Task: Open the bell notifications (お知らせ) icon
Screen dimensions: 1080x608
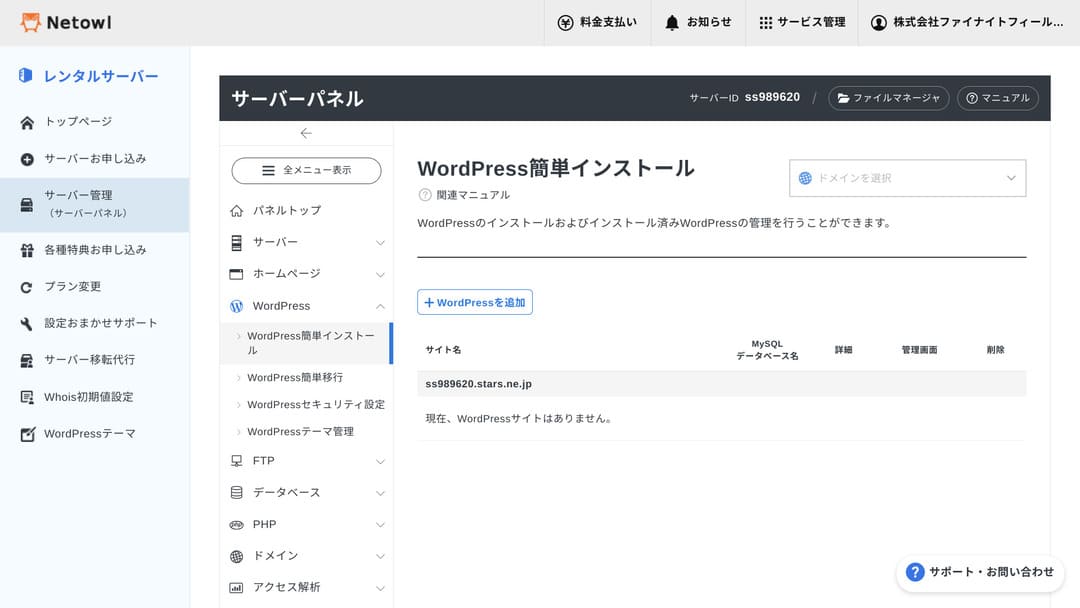Action: point(672,22)
